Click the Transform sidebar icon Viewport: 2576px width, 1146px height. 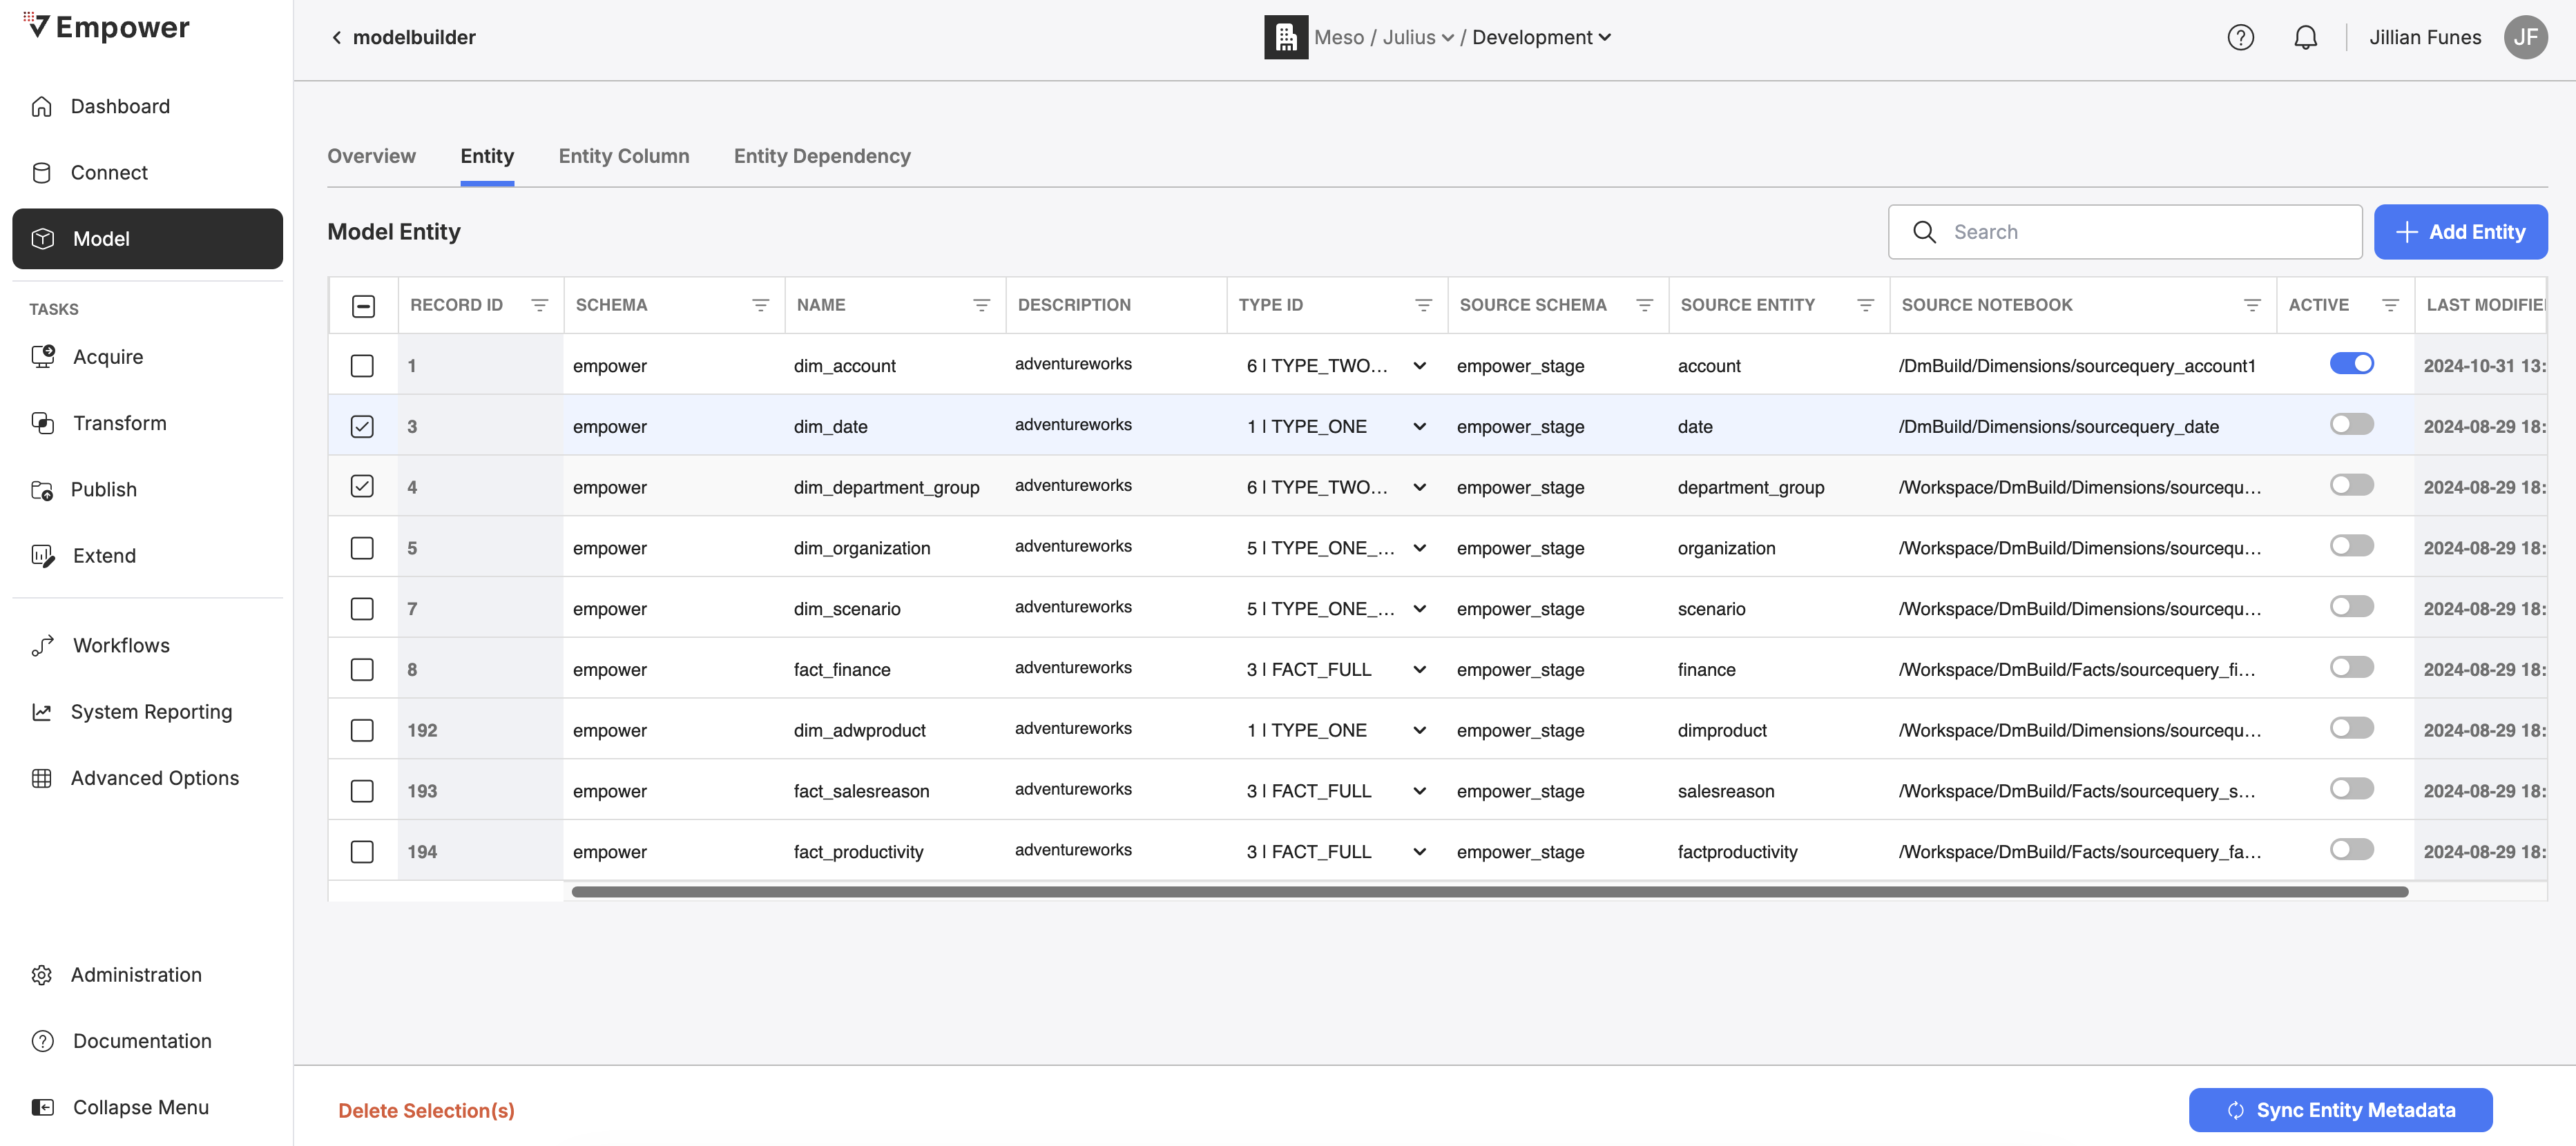click(x=42, y=423)
